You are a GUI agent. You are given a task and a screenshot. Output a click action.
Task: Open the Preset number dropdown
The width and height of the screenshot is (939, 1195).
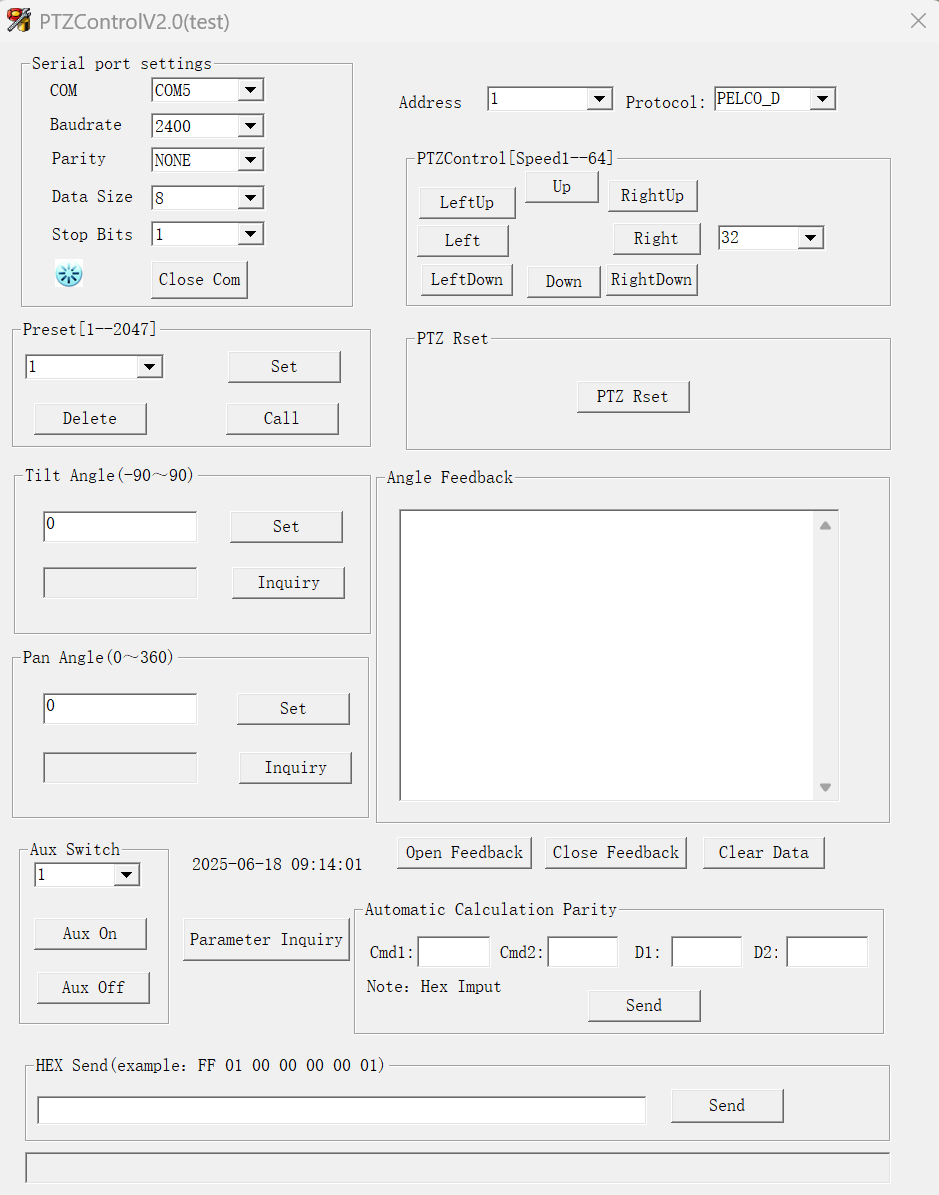point(149,367)
